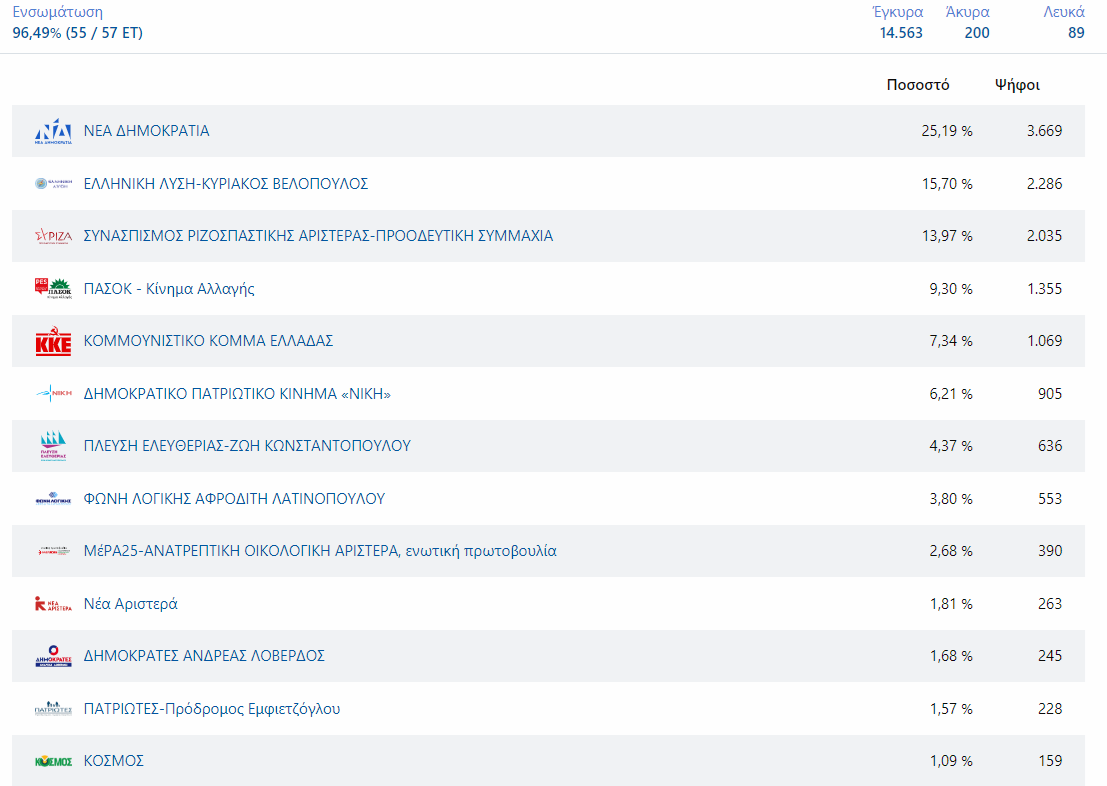Click the ΝΙΚΗ party logo

pyautogui.click(x=54, y=393)
